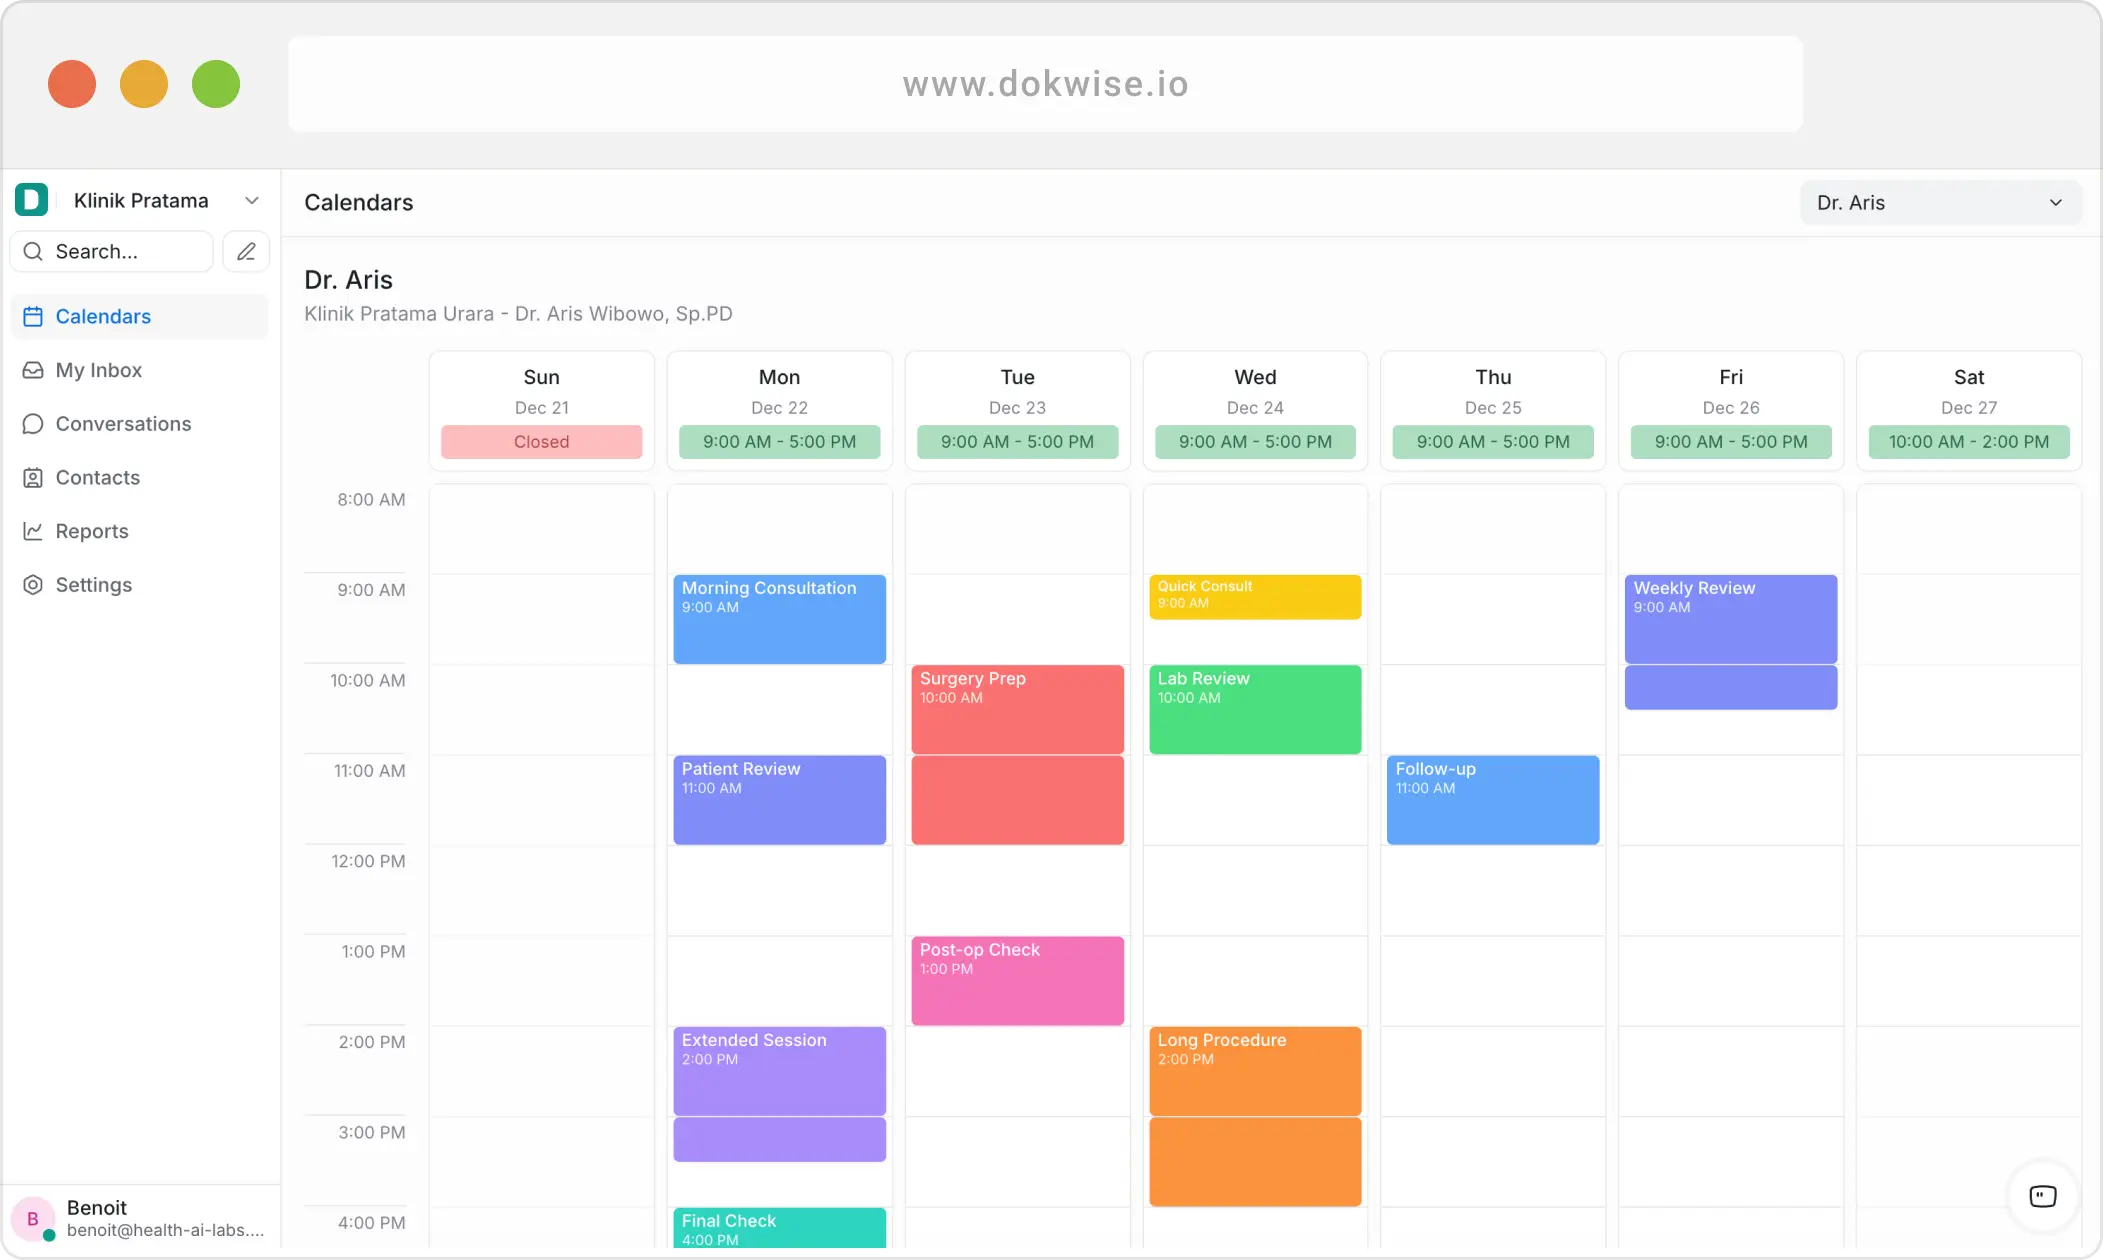Open Settings from the sidebar
2103x1260 pixels.
94,585
